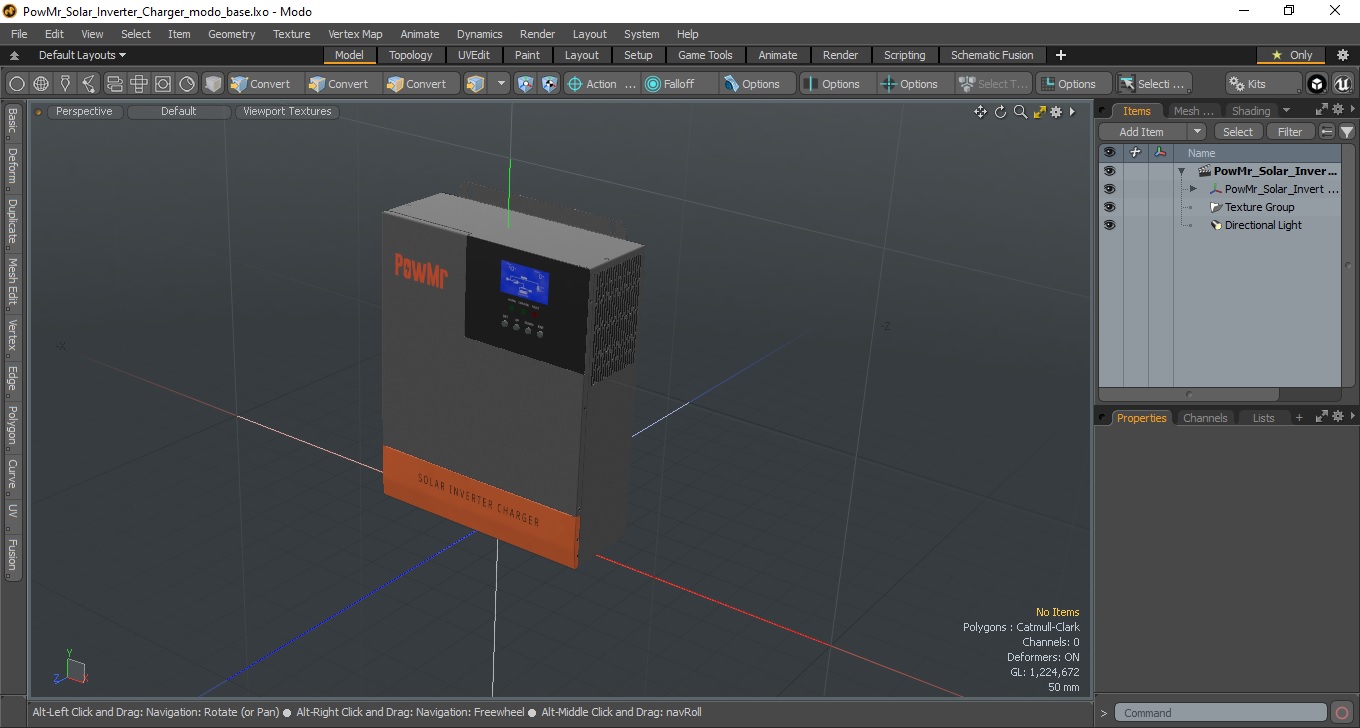Screen dimensions: 1360x728
Task: Hide the Directional Light item
Action: (1109, 225)
